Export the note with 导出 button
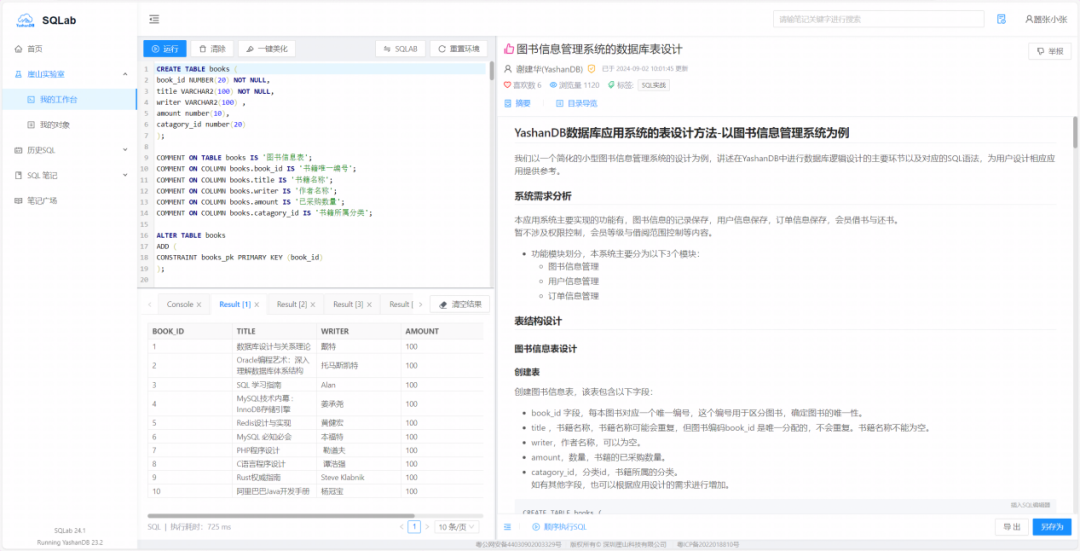 (1012, 527)
